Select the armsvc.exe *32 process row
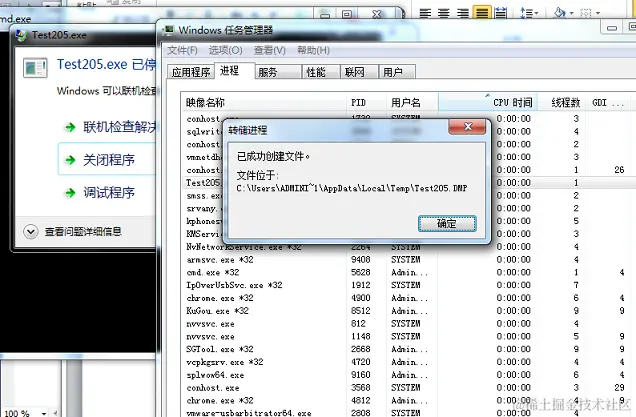The image size is (636, 417). [406, 260]
